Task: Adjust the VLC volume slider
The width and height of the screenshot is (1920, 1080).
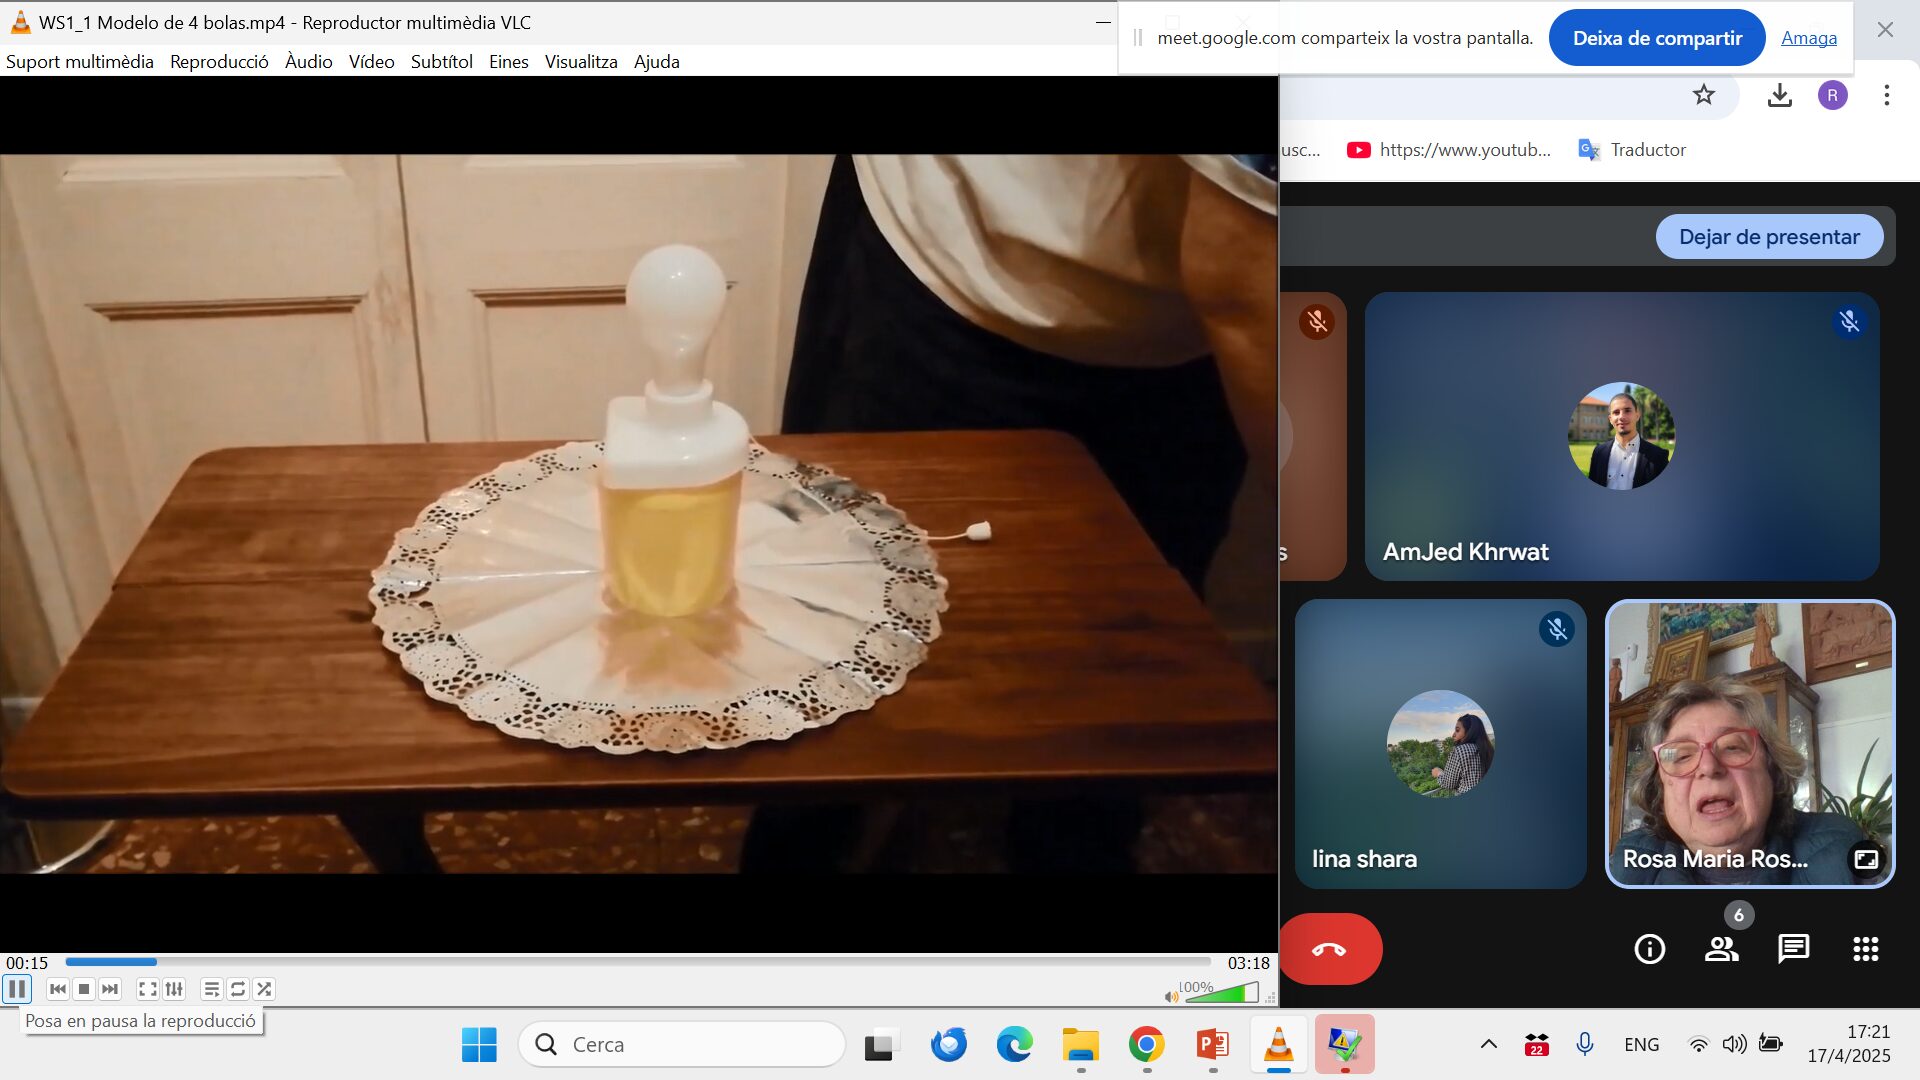Action: click(x=1220, y=992)
